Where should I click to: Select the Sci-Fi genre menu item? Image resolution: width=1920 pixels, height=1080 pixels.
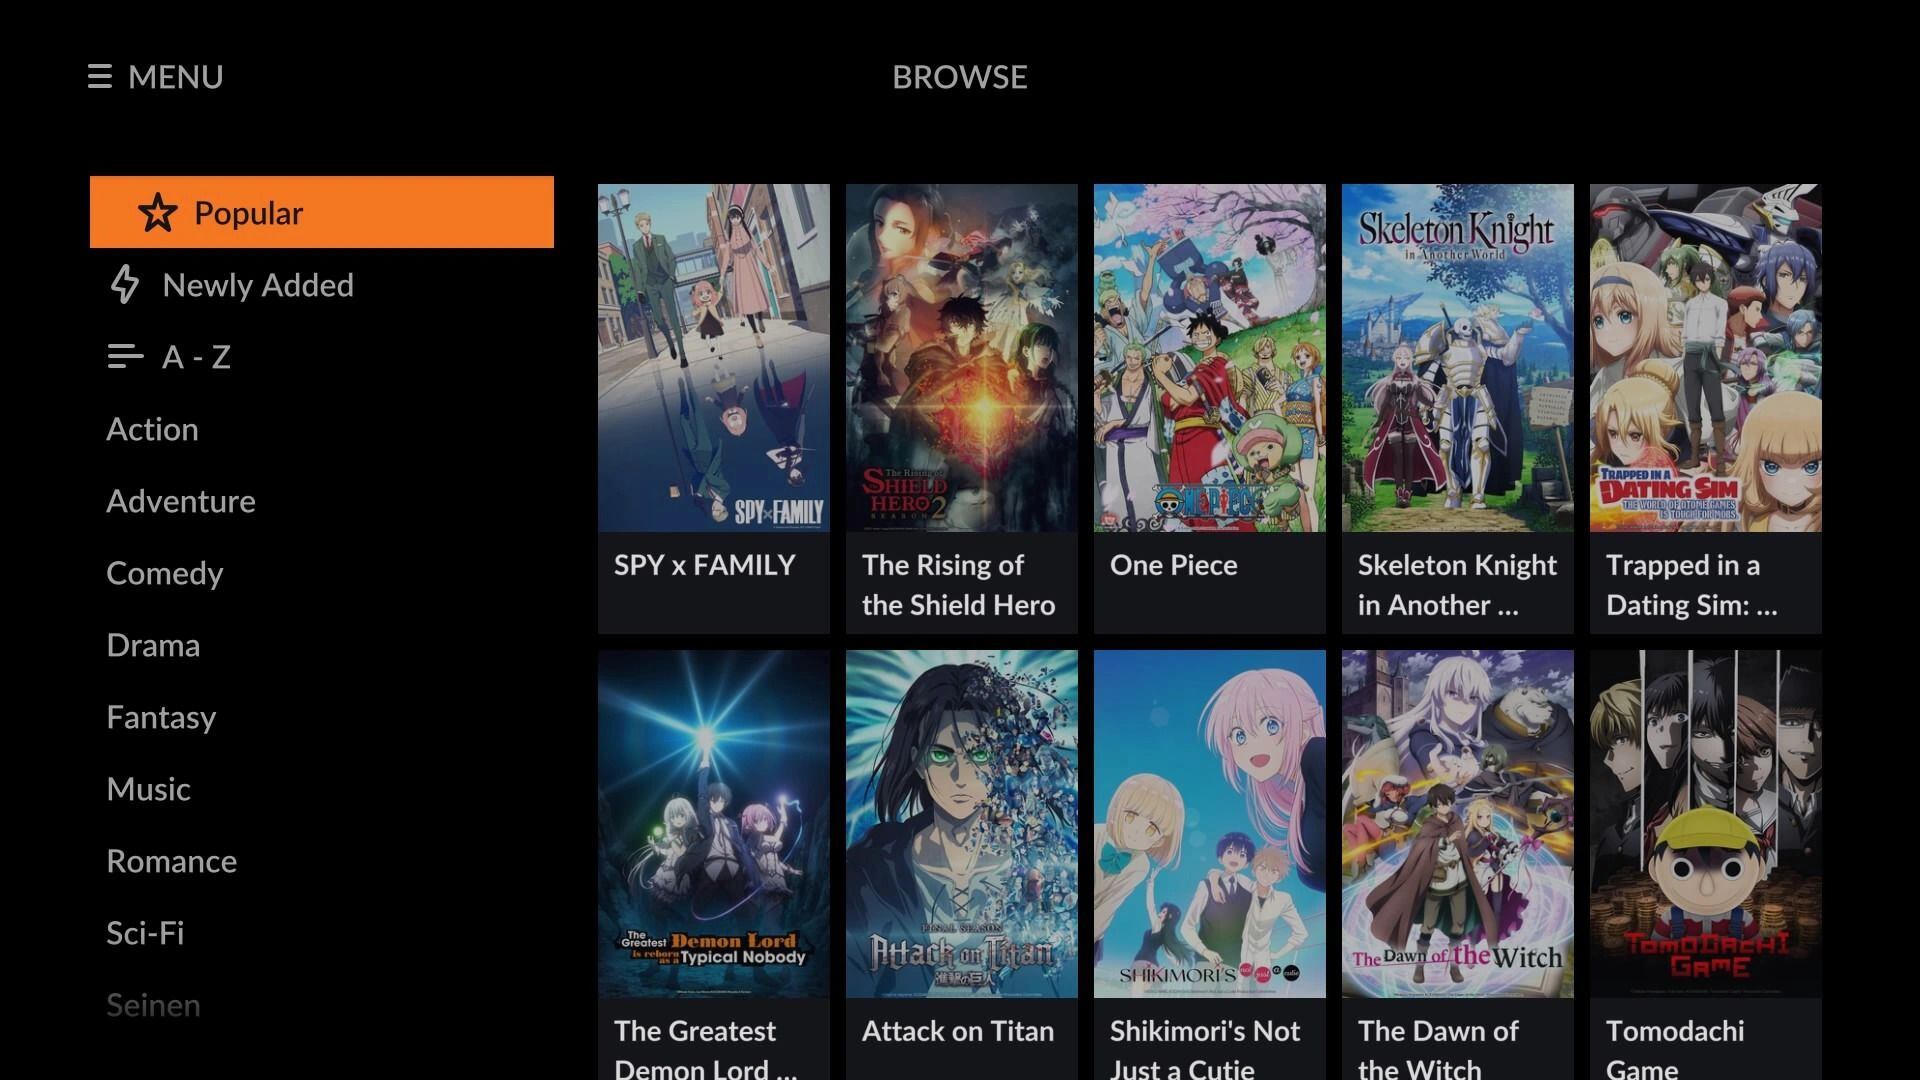144,931
